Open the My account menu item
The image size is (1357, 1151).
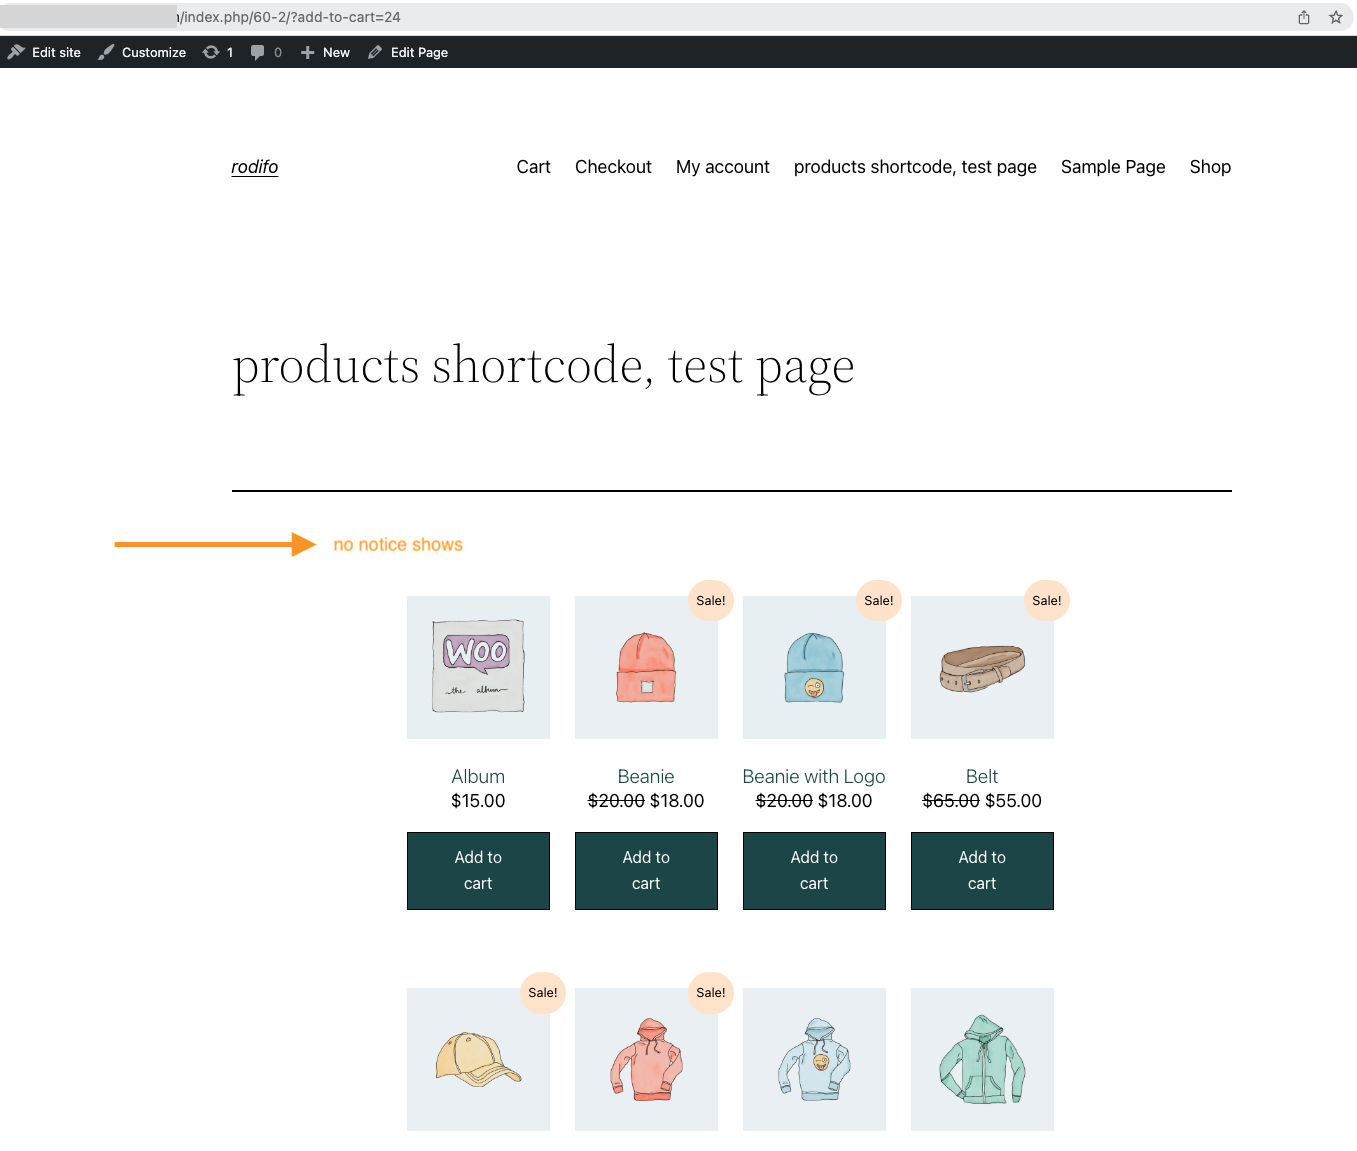[723, 167]
